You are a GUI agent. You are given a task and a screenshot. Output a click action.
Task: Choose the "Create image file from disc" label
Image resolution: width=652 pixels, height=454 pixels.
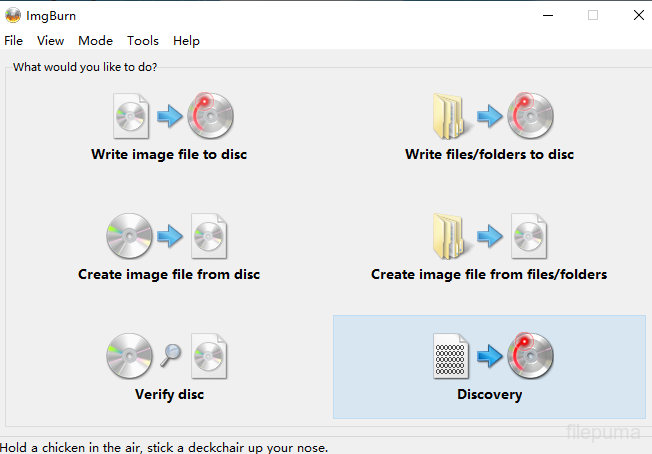pyautogui.click(x=169, y=274)
